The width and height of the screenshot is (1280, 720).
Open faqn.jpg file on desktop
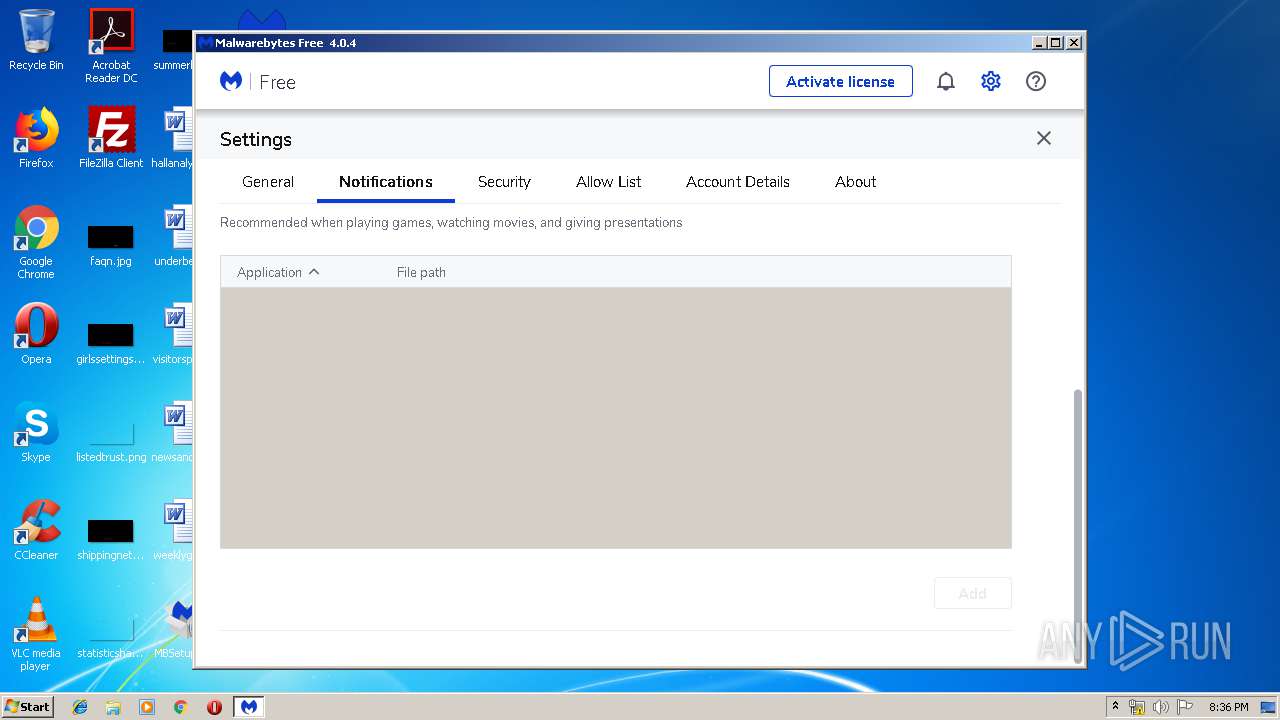pyautogui.click(x=111, y=246)
